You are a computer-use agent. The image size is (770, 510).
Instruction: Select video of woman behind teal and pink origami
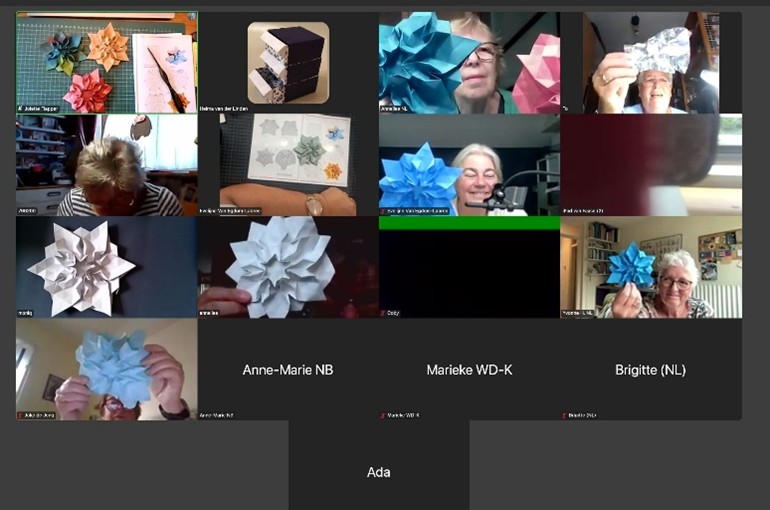[x=469, y=62]
